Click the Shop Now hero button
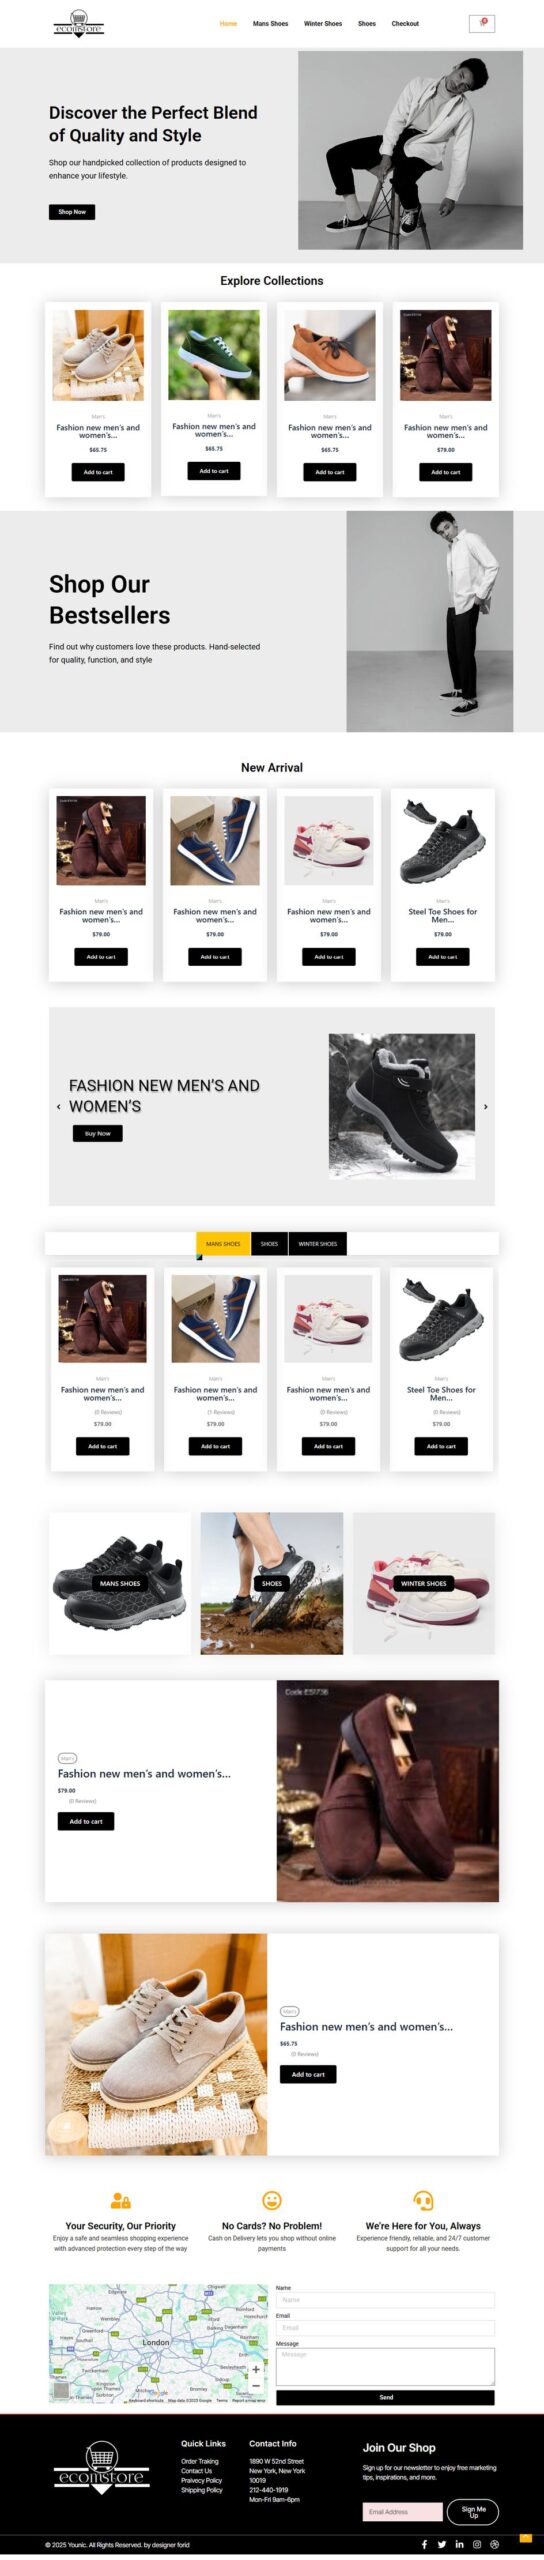The image size is (544, 2560). pyautogui.click(x=72, y=212)
